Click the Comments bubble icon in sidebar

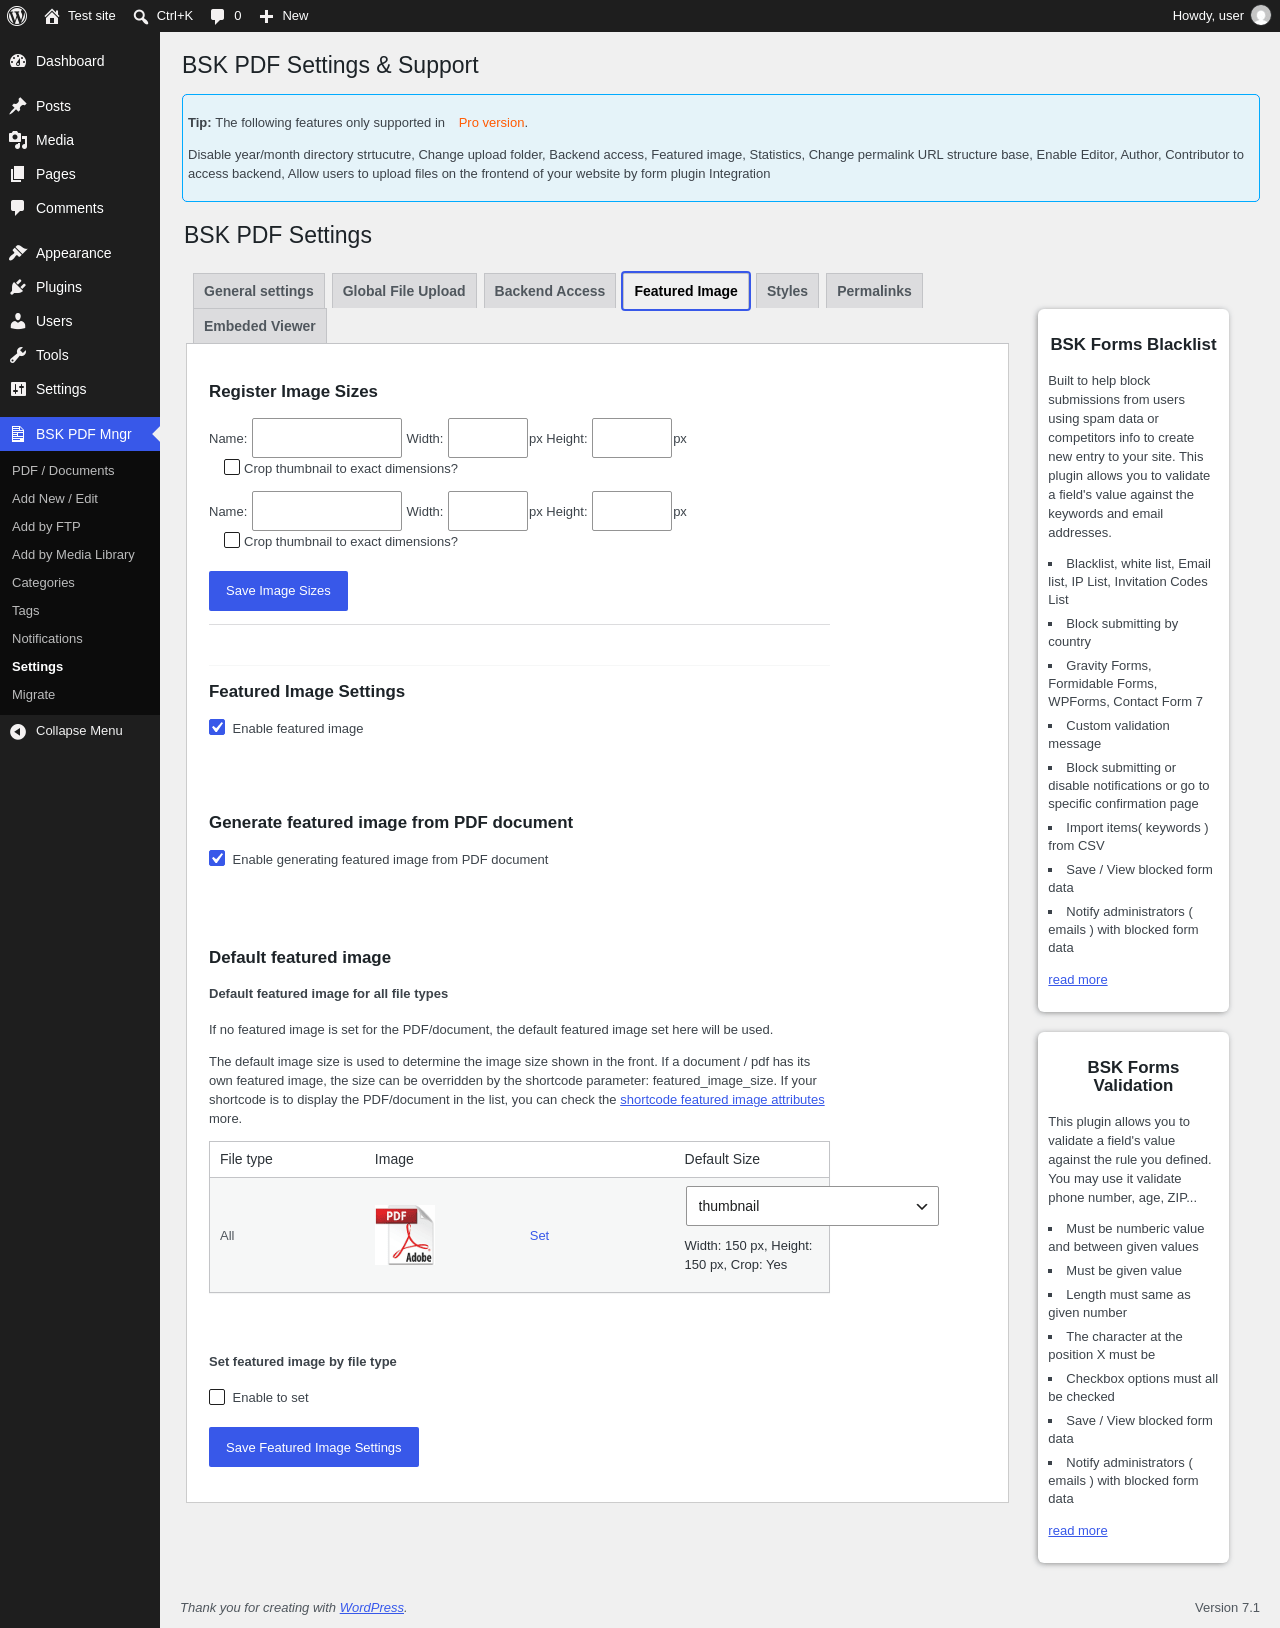tap(18, 208)
